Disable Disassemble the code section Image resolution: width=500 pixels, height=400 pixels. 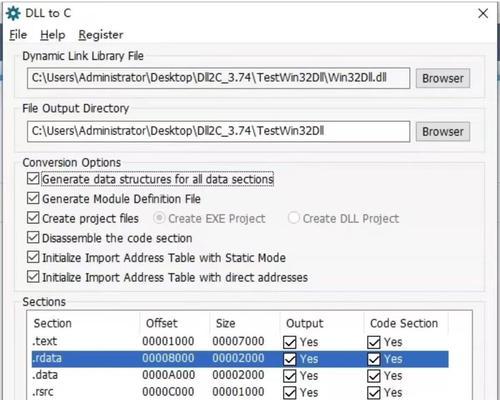tap(33, 238)
